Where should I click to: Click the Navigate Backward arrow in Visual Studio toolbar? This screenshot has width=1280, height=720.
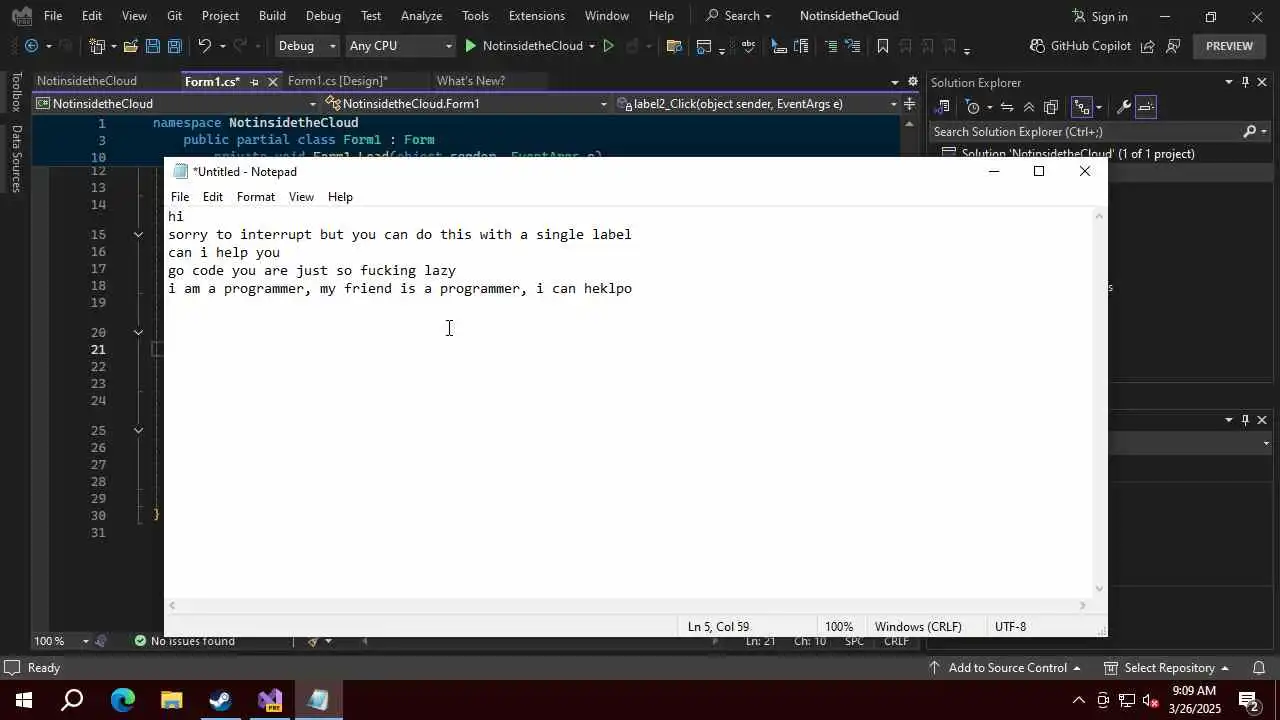pos(31,46)
